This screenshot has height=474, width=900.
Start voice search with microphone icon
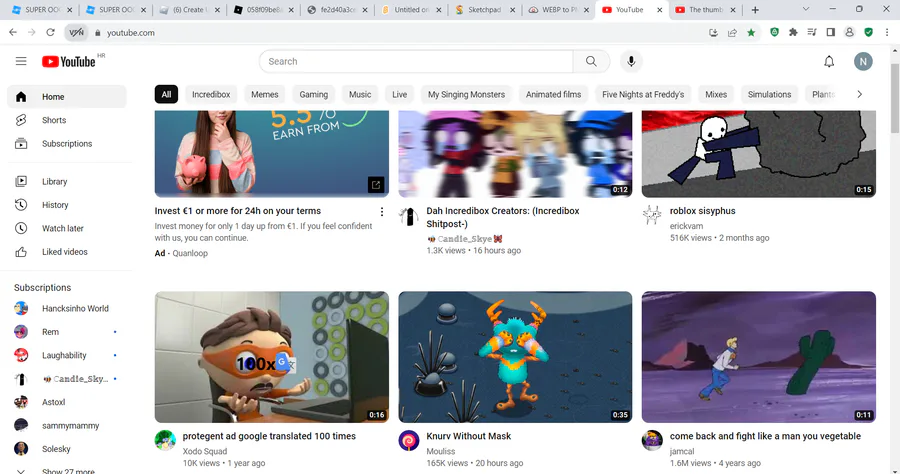(x=631, y=61)
